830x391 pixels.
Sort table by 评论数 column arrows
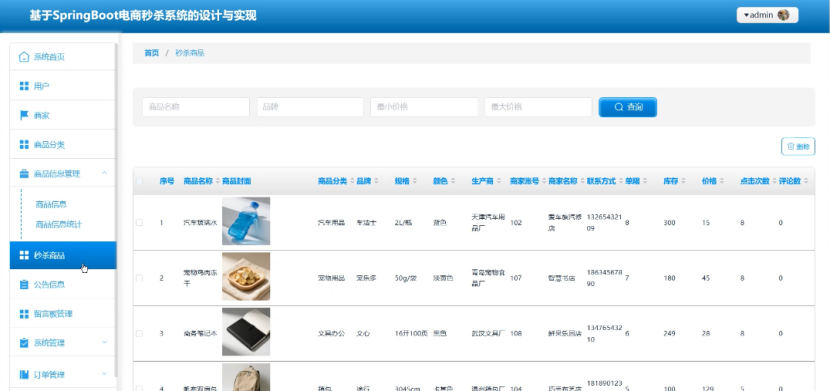[x=806, y=181]
